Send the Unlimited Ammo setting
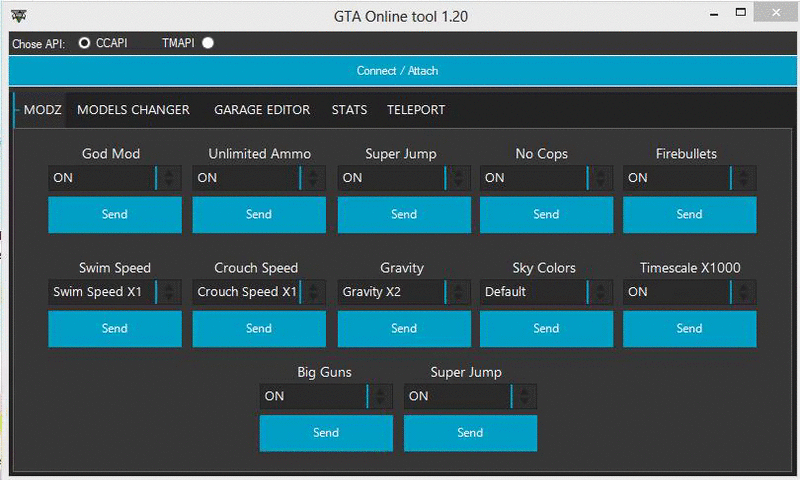Image resolution: width=800 pixels, height=480 pixels. coord(259,215)
